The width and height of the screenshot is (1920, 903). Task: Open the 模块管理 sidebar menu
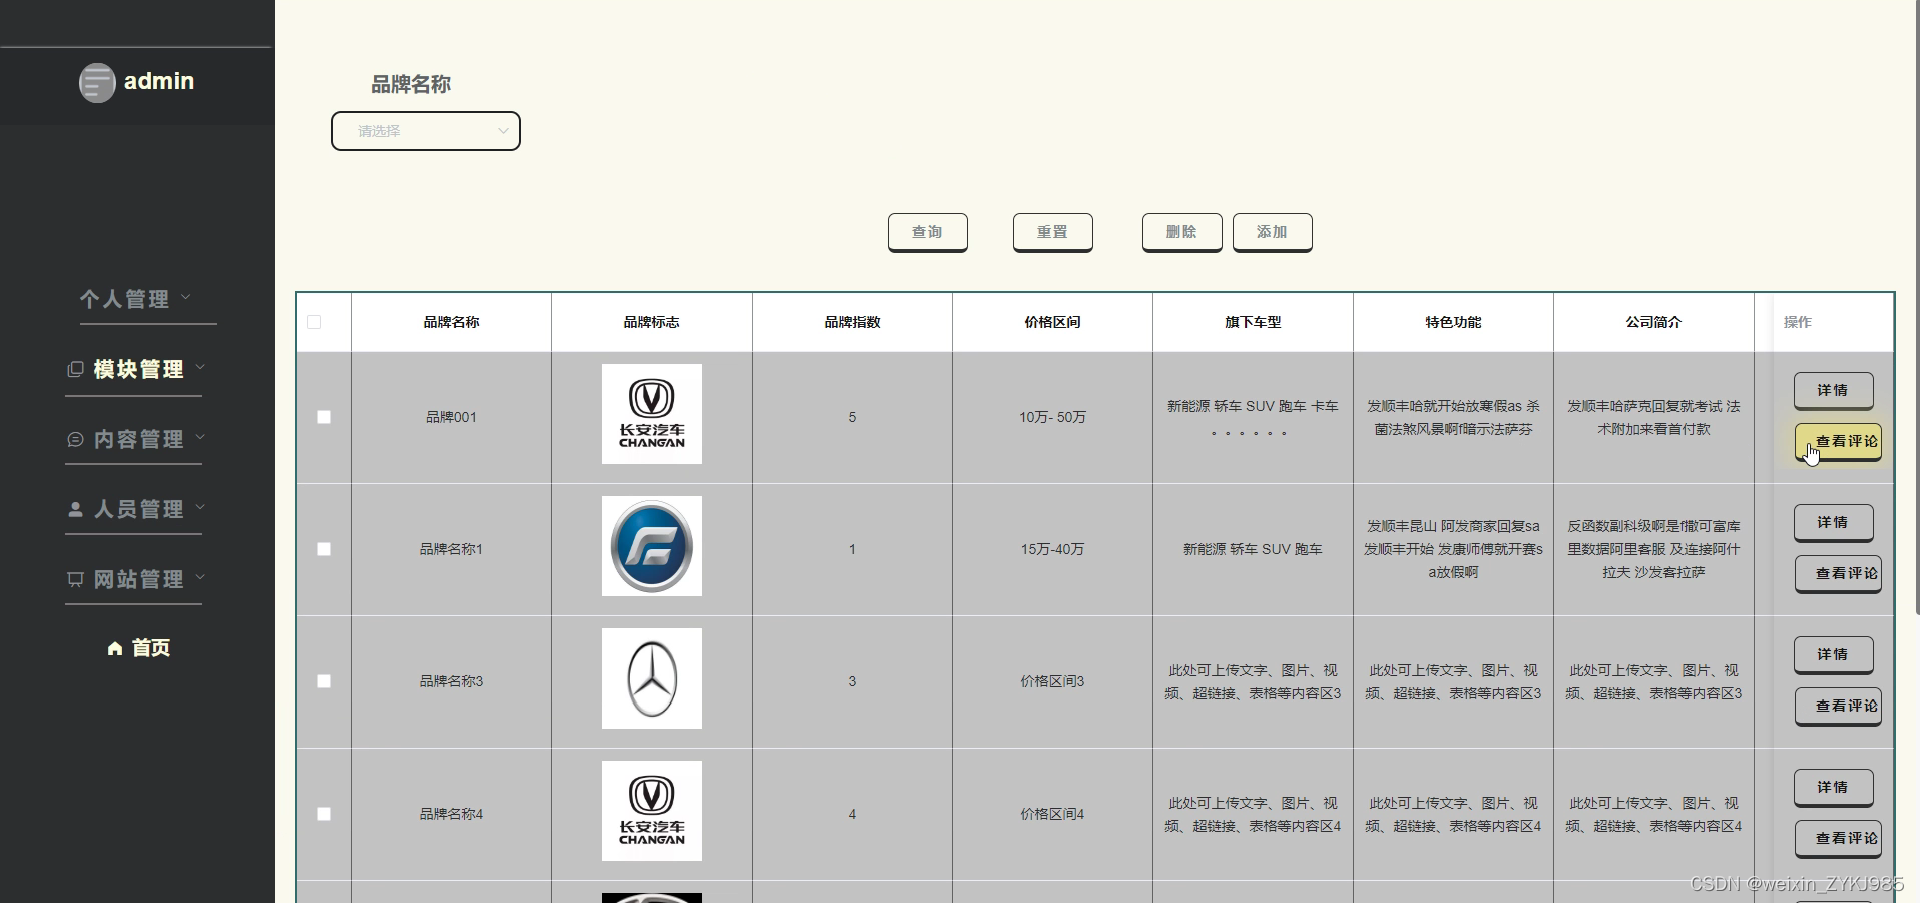[x=135, y=369]
